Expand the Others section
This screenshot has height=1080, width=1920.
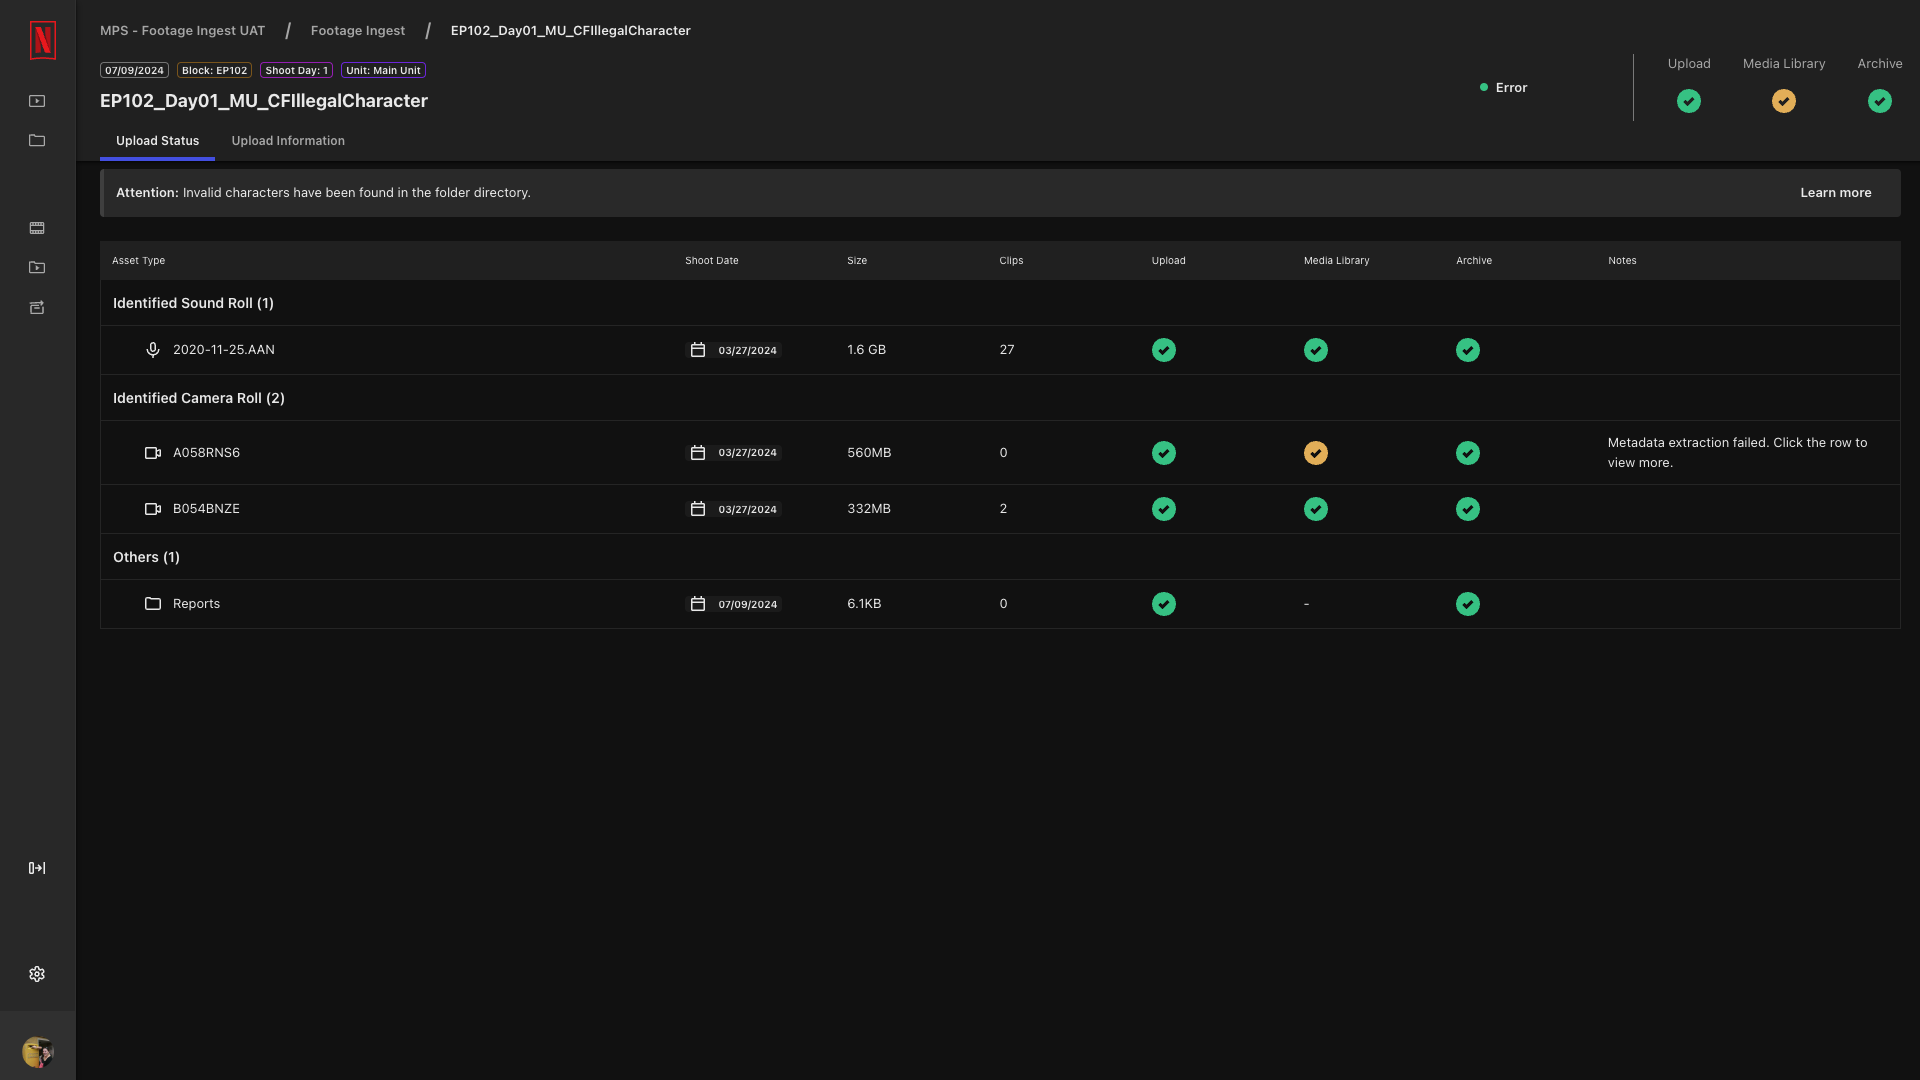coord(146,556)
